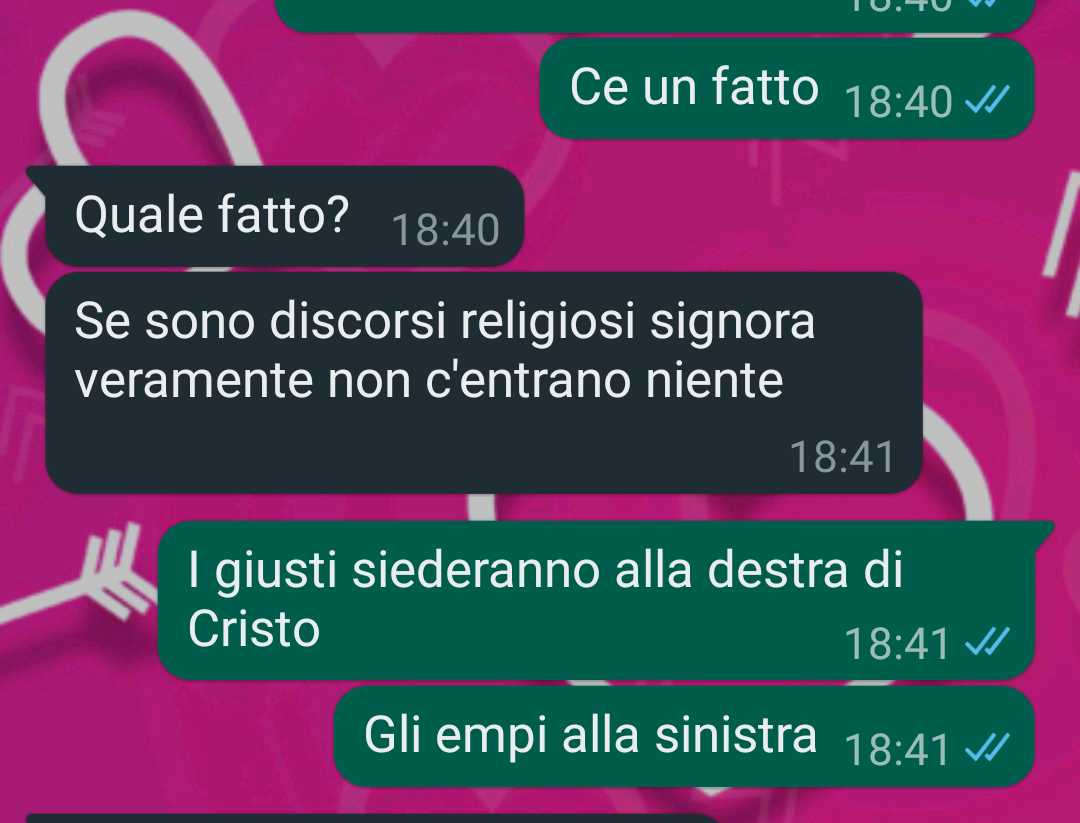
Task: Select the "Ce un fatto" message bubble
Action: click(787, 88)
